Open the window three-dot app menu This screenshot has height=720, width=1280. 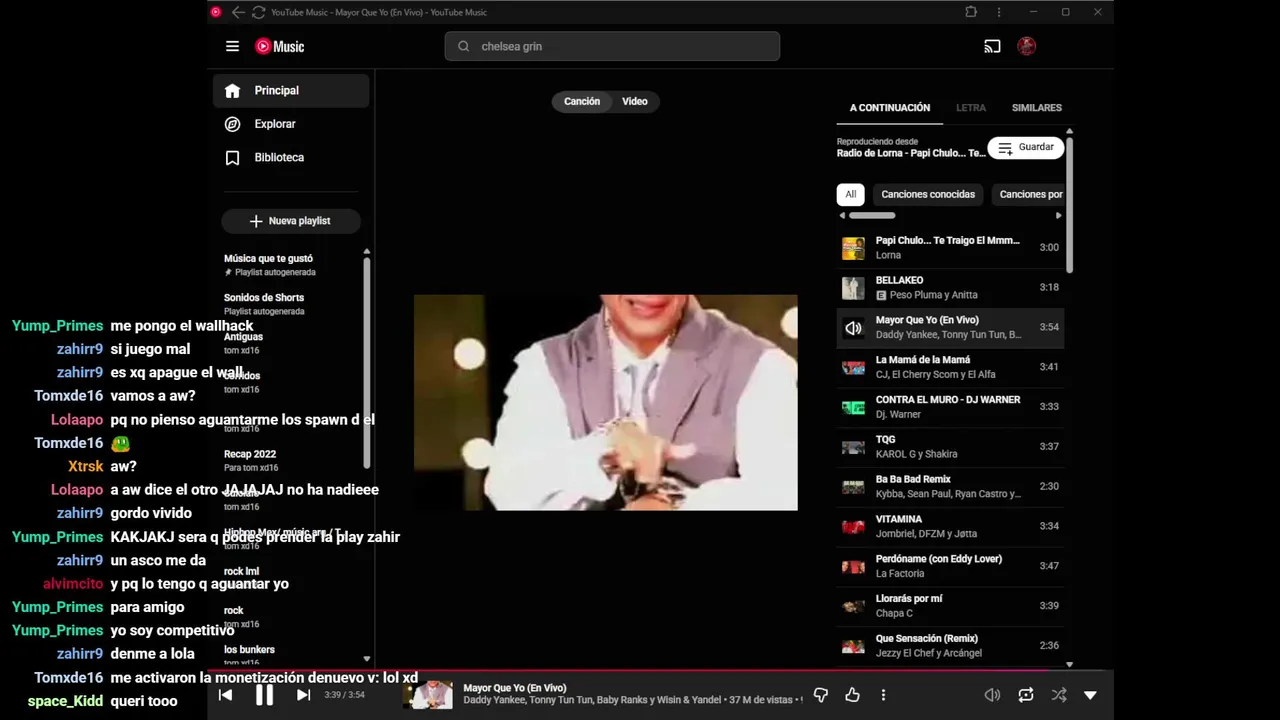[998, 12]
